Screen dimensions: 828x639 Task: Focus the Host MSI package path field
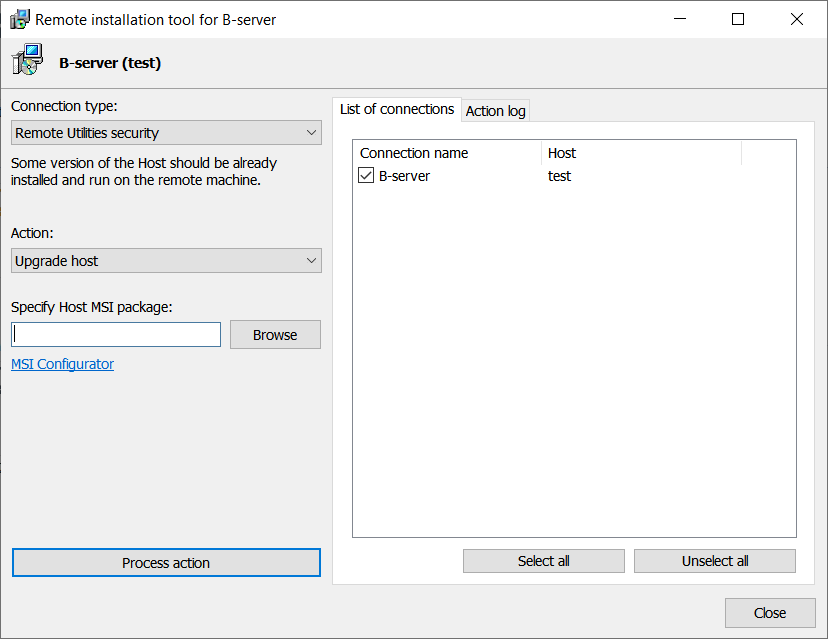[116, 334]
